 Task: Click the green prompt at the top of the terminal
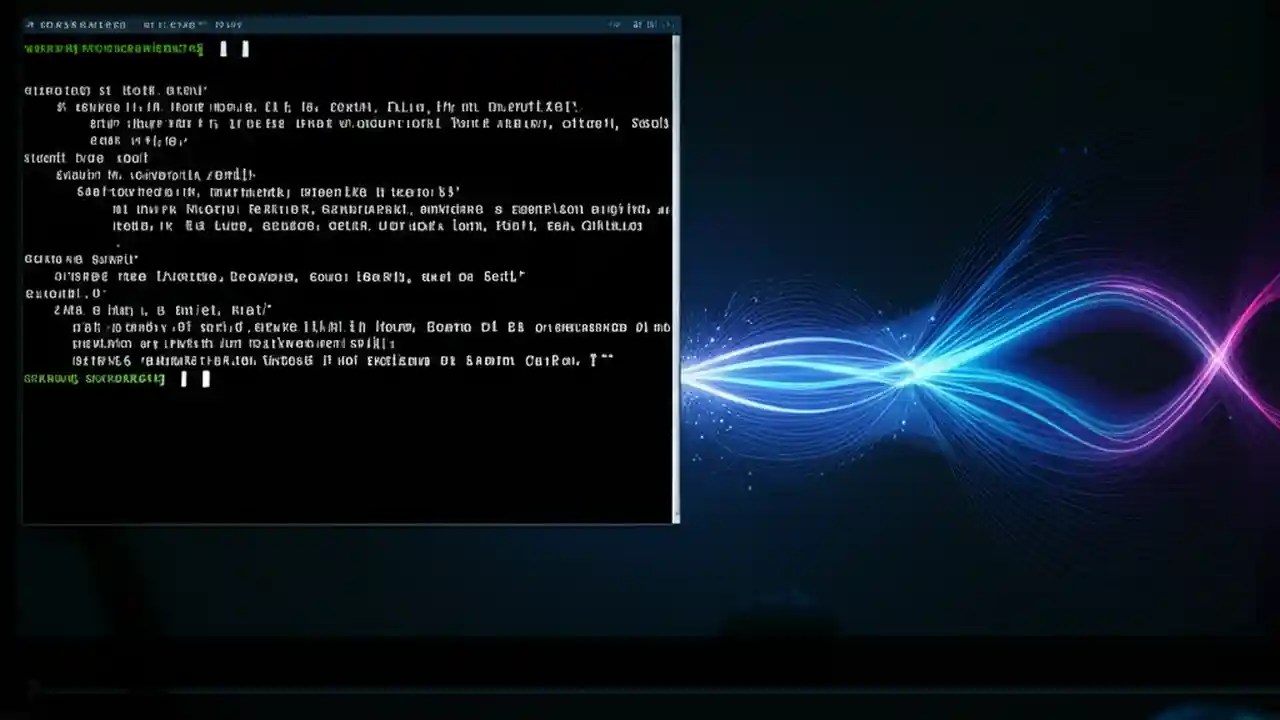[x=113, y=48]
